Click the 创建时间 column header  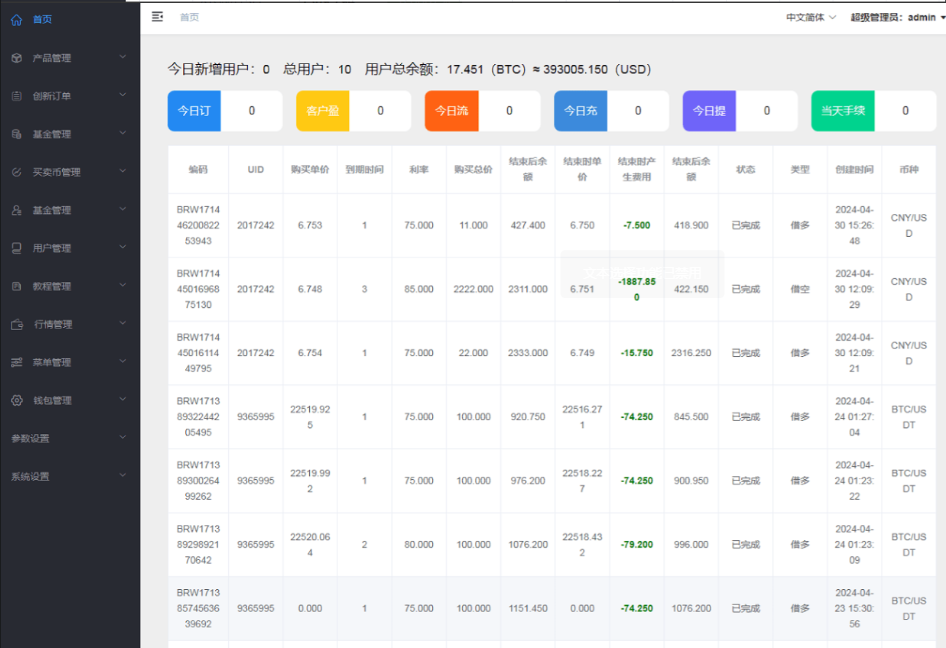click(854, 170)
